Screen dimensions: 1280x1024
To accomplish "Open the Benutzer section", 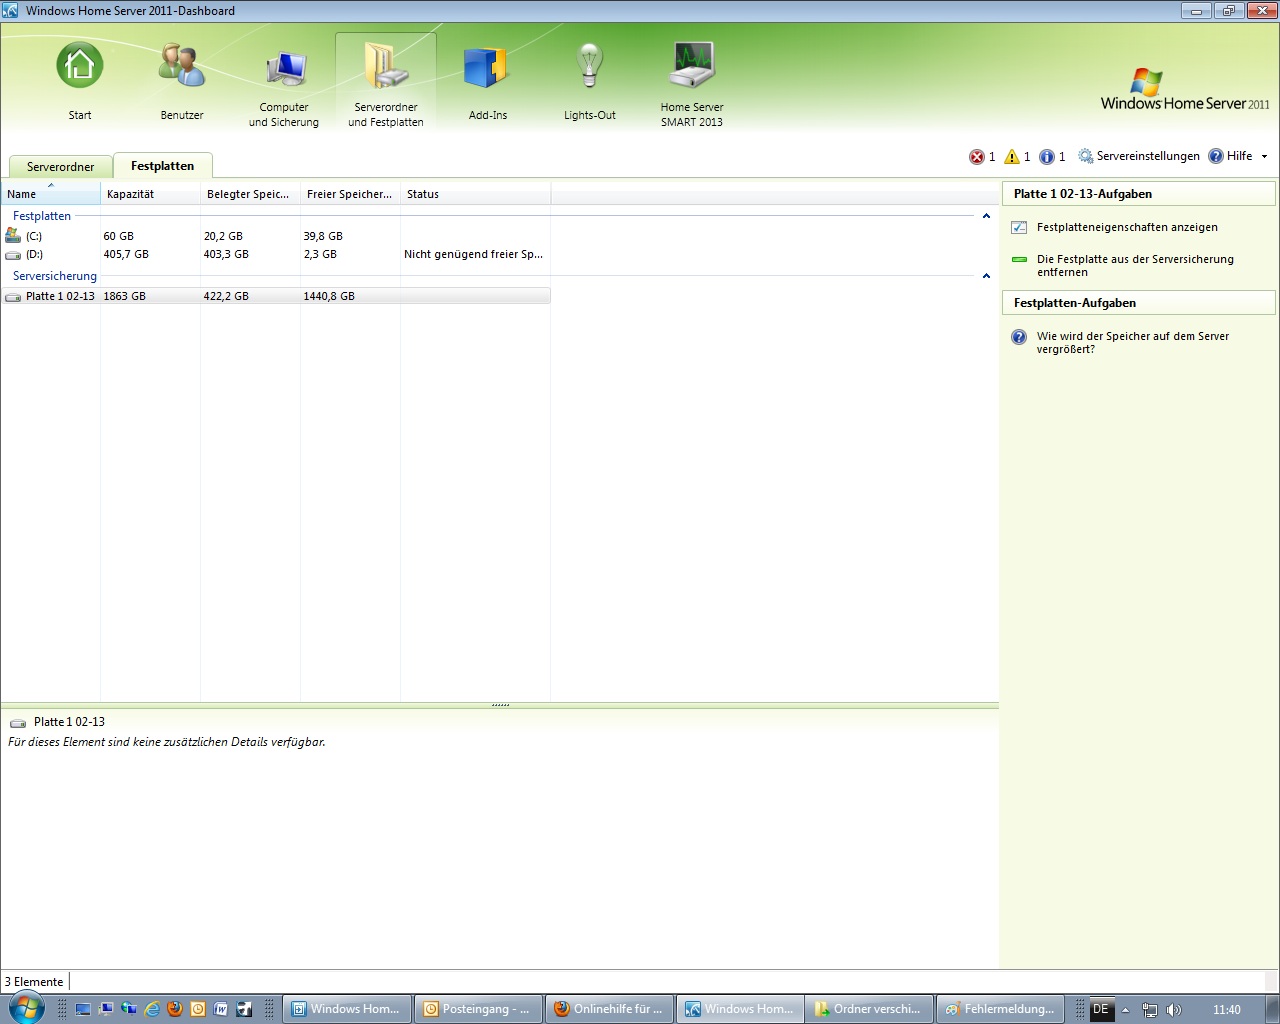I will [x=182, y=82].
